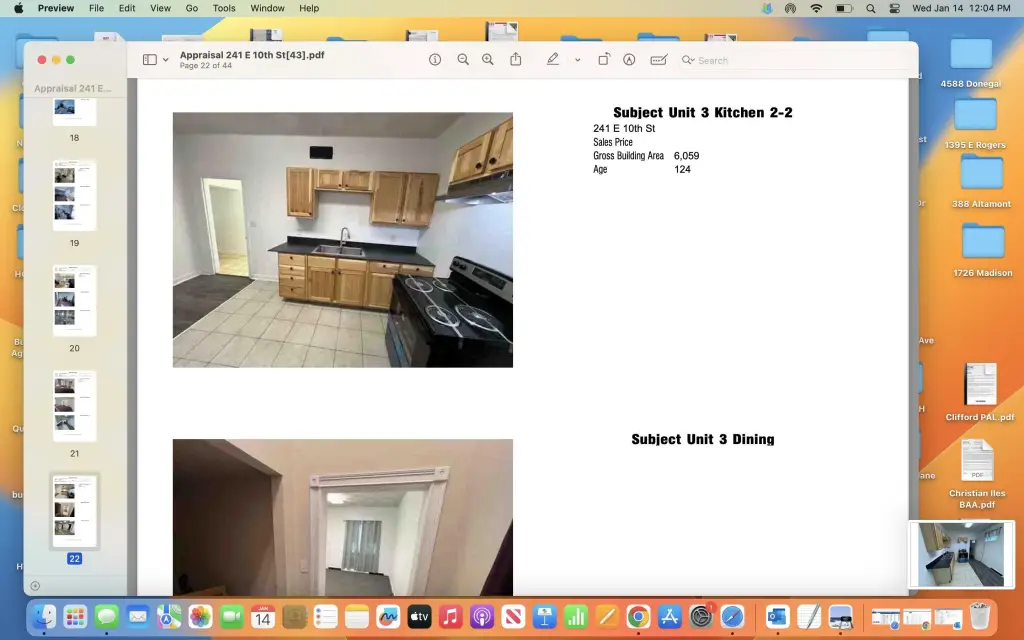Expand the markup tools chevron
Image resolution: width=1024 pixels, height=640 pixels.
576,61
